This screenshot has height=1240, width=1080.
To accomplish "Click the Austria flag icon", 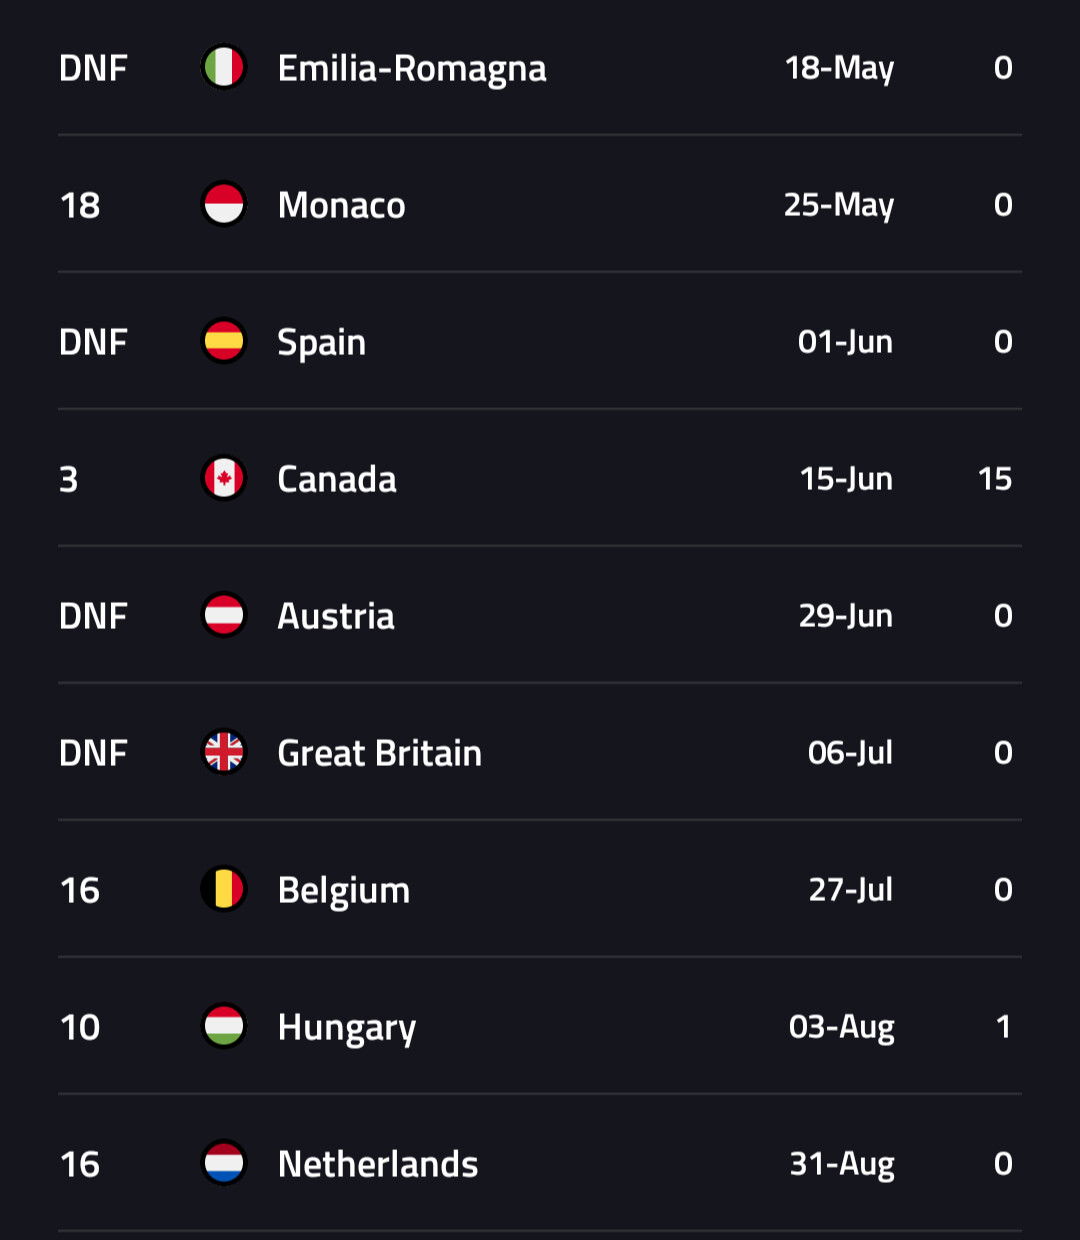I will [x=224, y=616].
